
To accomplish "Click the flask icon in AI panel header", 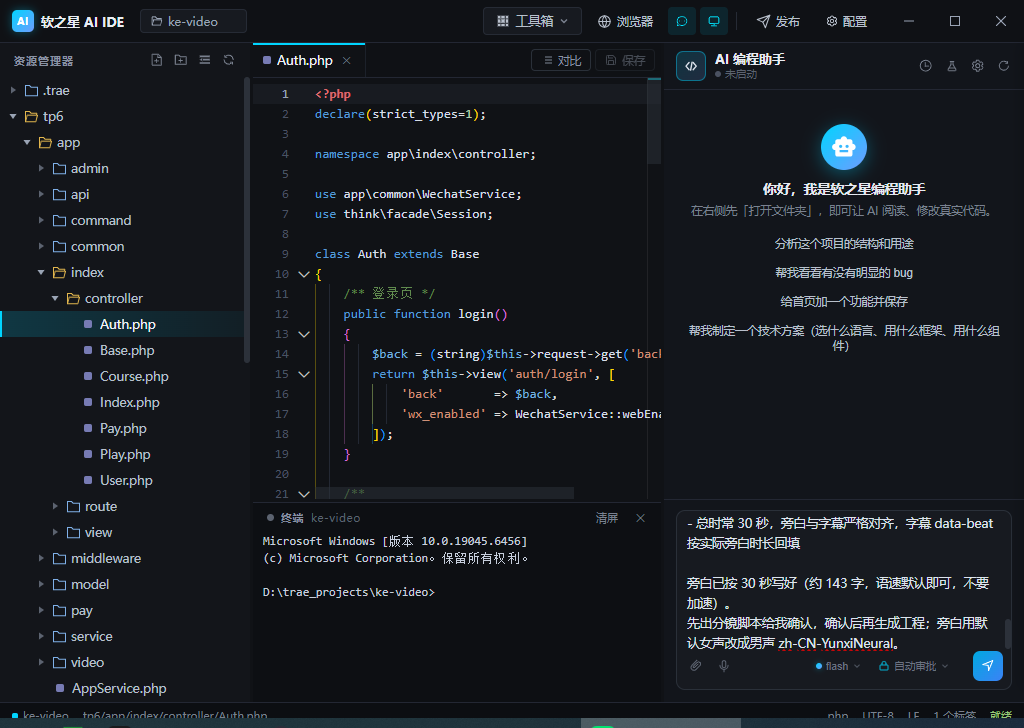I will (952, 66).
